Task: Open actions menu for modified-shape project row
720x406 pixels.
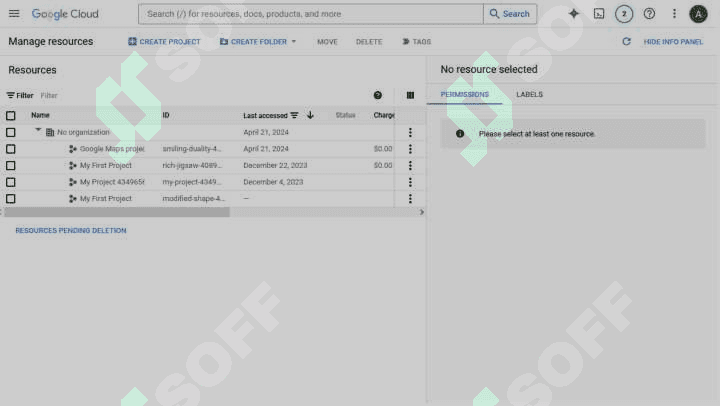Action: coord(410,198)
